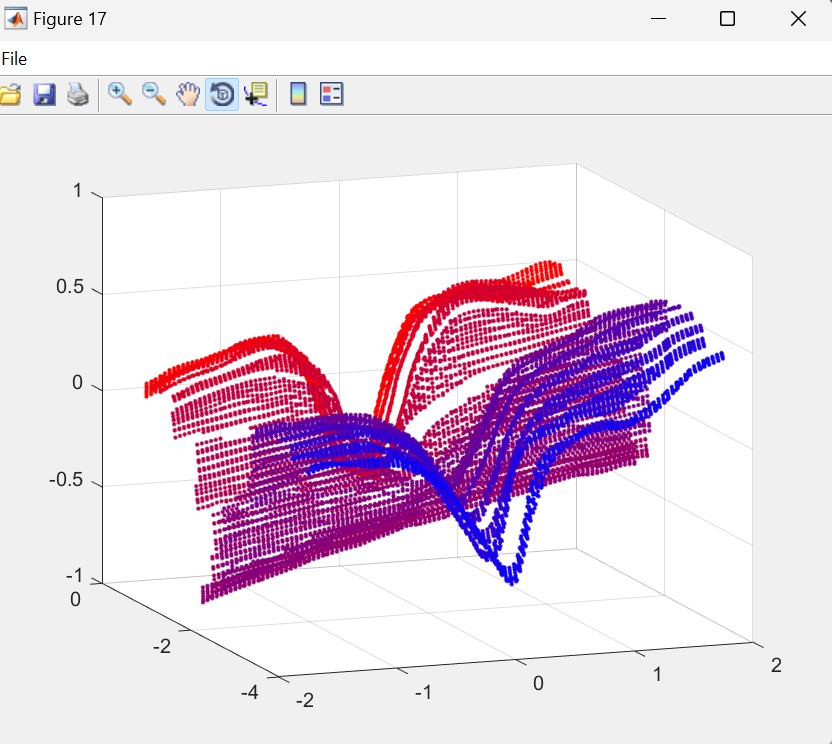Maximize the Figure 17 window
The width and height of the screenshot is (832, 744).
point(728,19)
